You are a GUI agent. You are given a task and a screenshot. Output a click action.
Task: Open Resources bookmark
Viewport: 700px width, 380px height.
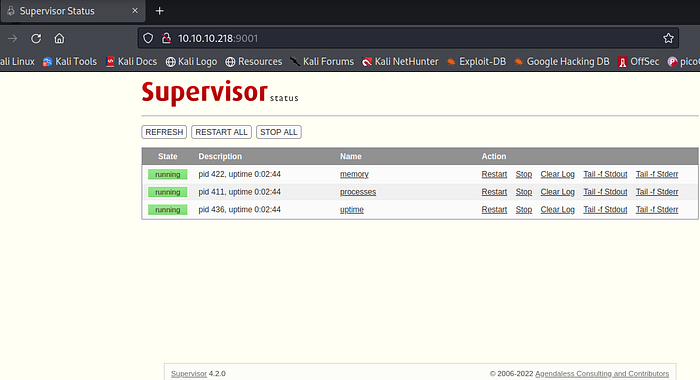254,62
